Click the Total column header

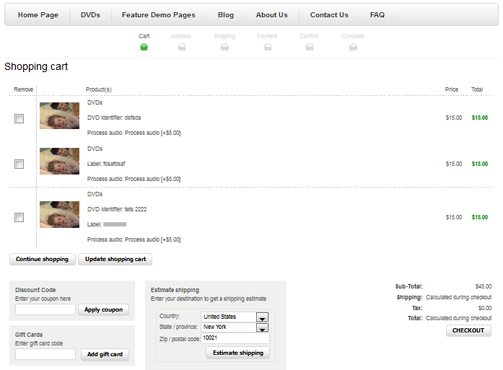coord(477,89)
